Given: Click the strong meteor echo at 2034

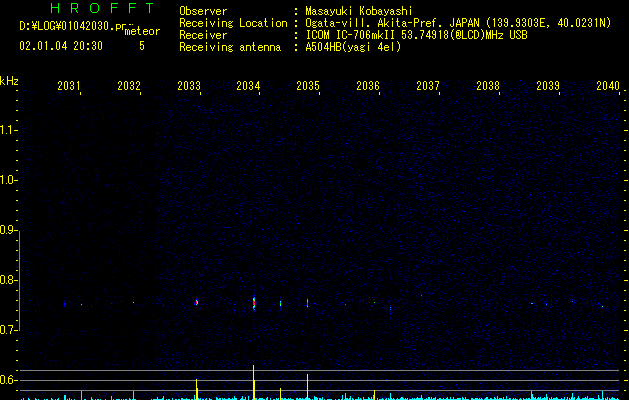Looking at the screenshot, I should point(254,303).
